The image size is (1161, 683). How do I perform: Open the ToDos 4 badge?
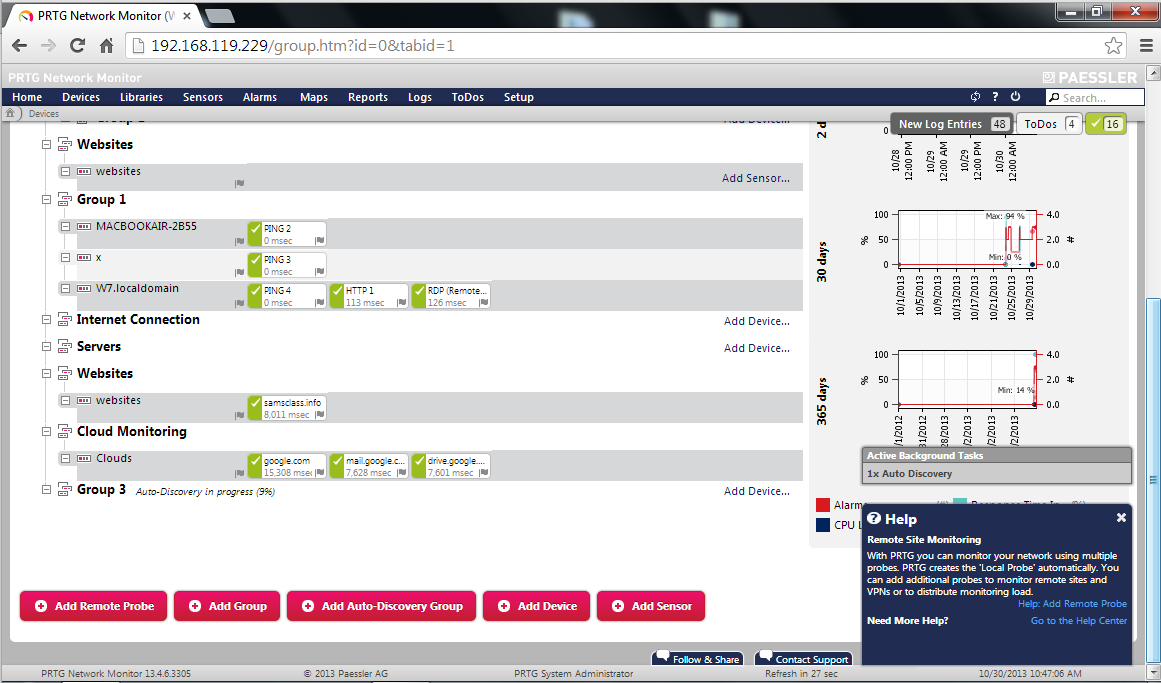pos(1049,124)
